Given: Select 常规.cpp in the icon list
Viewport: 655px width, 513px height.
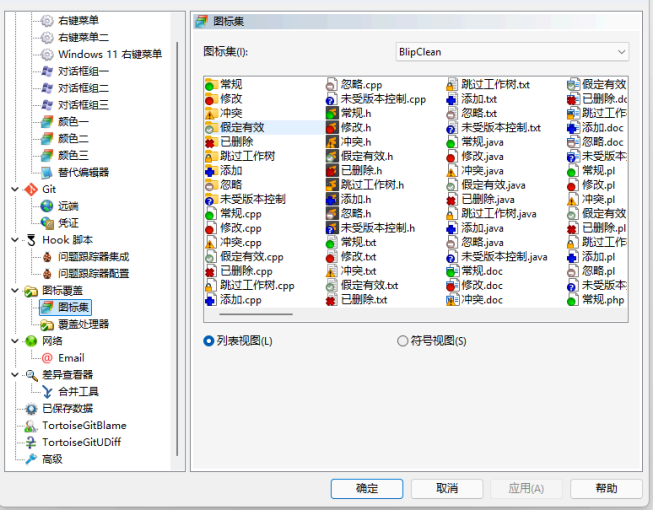Looking at the screenshot, I should click(241, 214).
